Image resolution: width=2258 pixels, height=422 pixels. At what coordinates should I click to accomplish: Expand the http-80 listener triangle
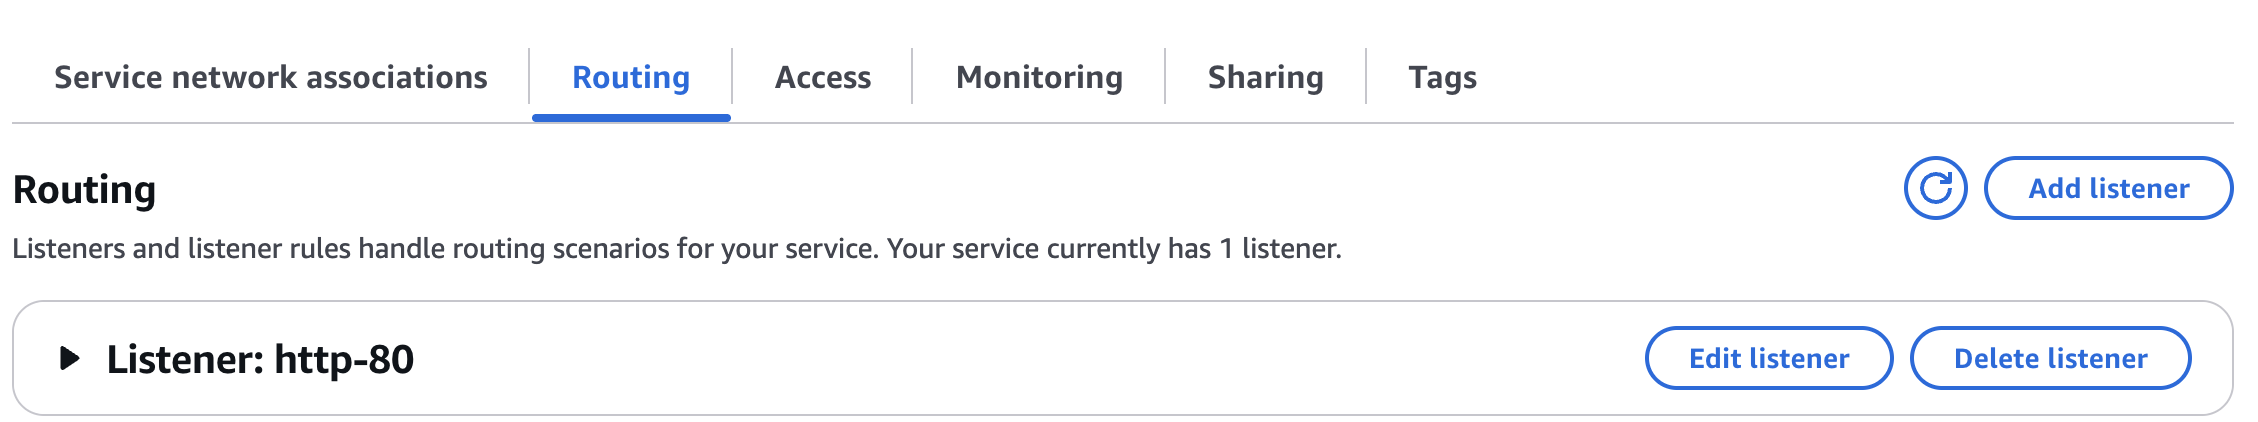[69, 358]
